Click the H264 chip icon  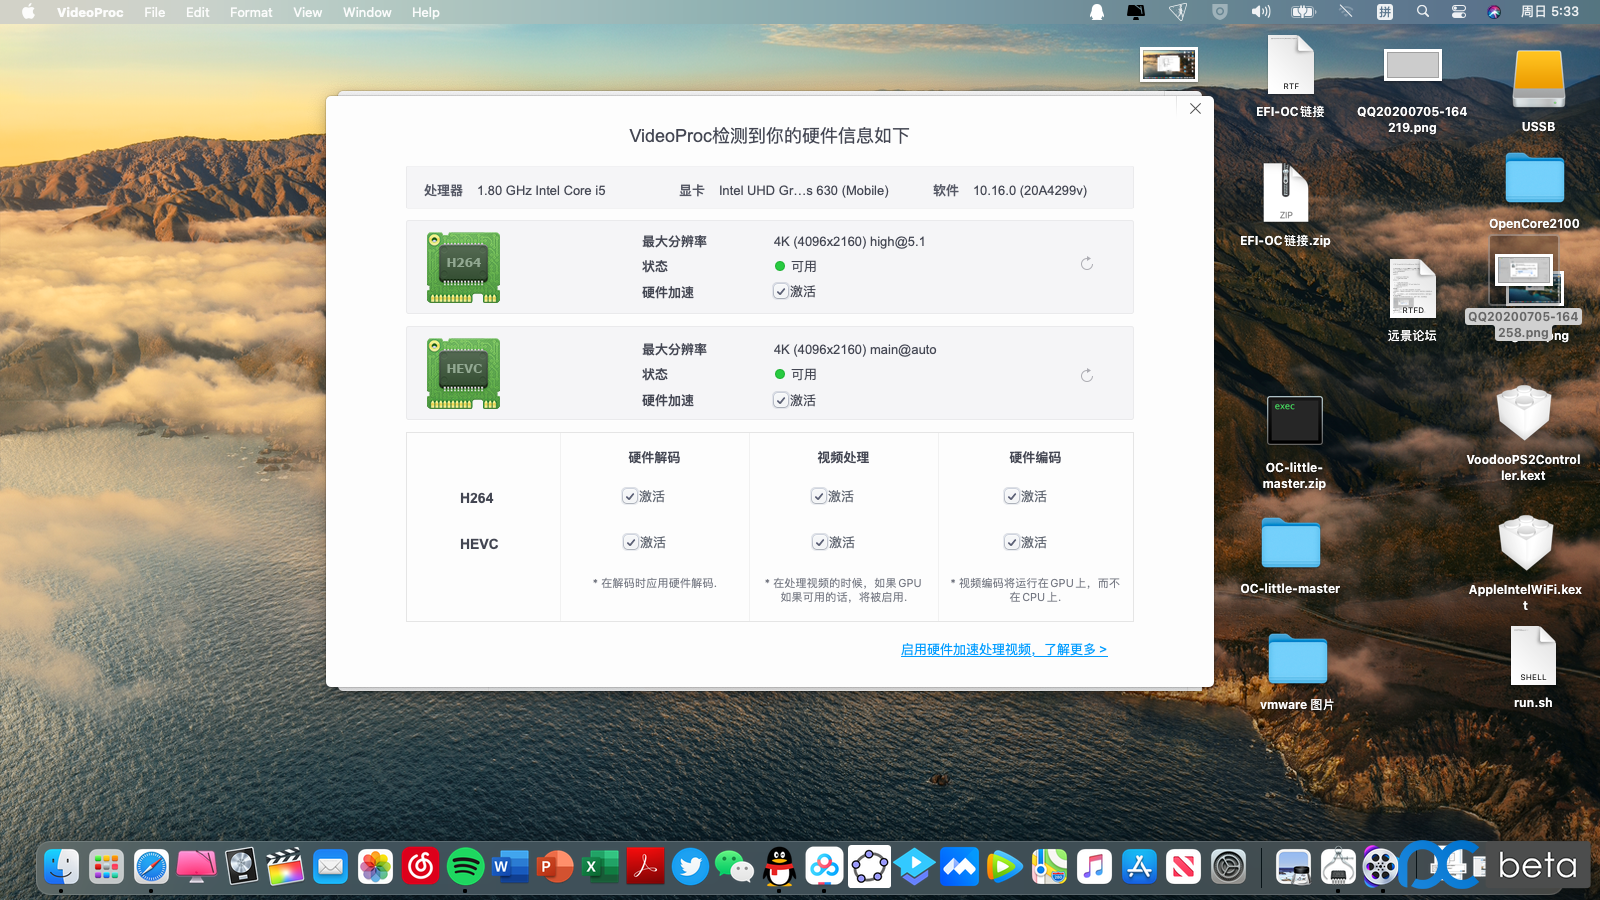click(463, 267)
